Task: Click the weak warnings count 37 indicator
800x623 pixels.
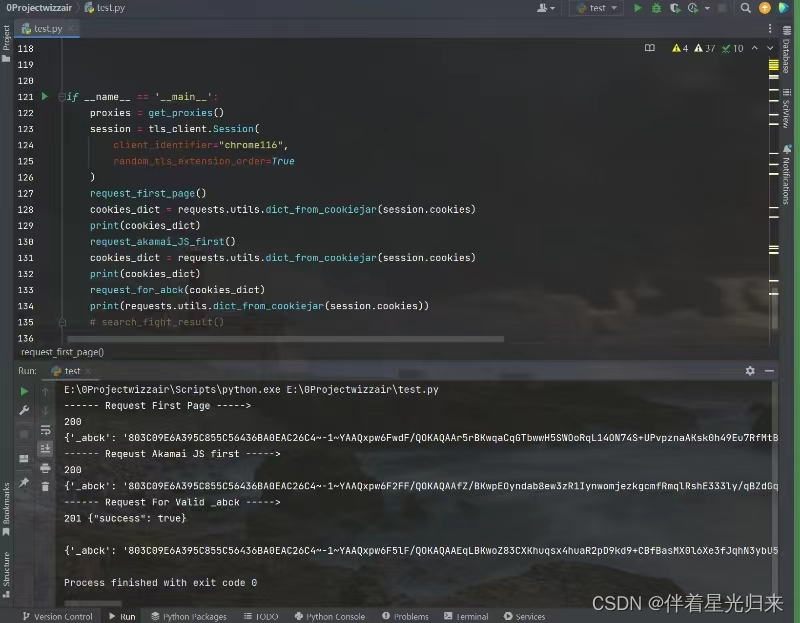Action: tap(705, 48)
